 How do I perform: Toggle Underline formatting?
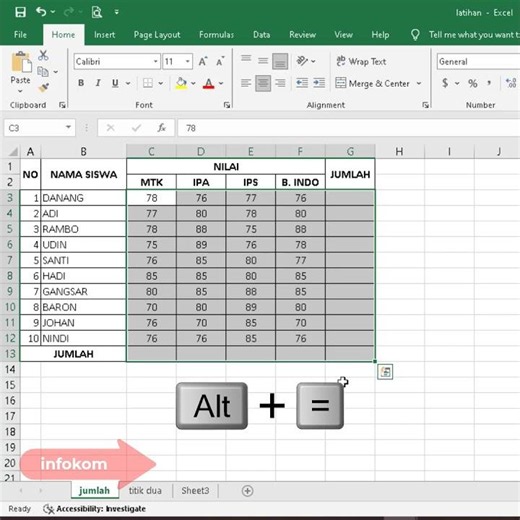pos(115,83)
